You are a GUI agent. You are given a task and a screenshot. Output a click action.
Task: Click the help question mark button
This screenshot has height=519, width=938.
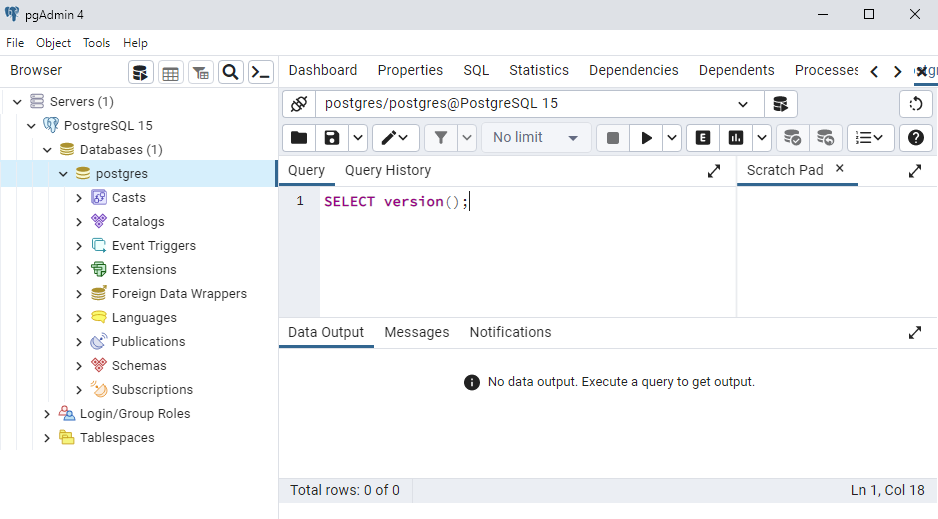915,138
